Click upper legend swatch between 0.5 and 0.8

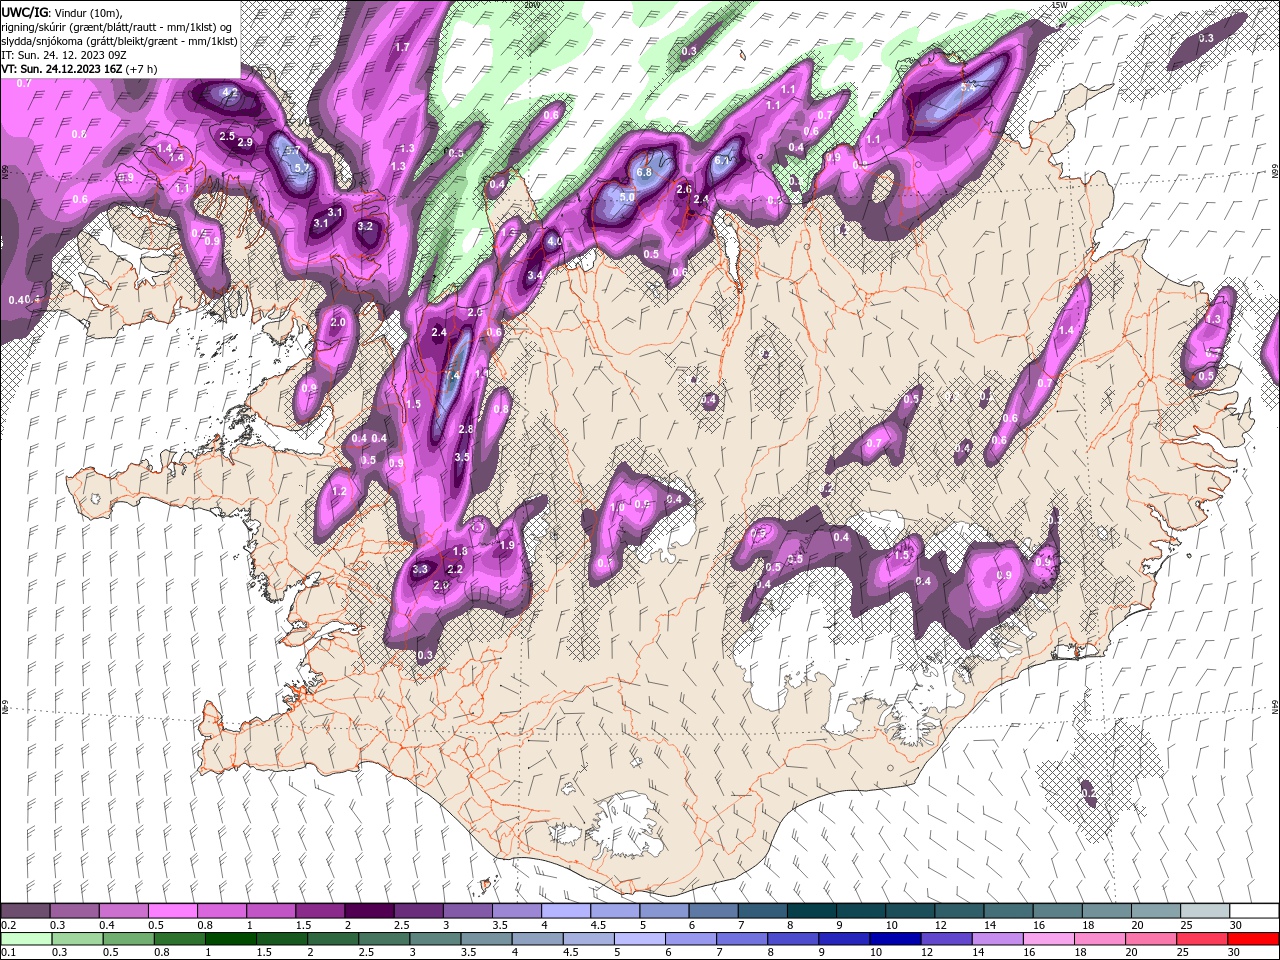click(x=172, y=911)
